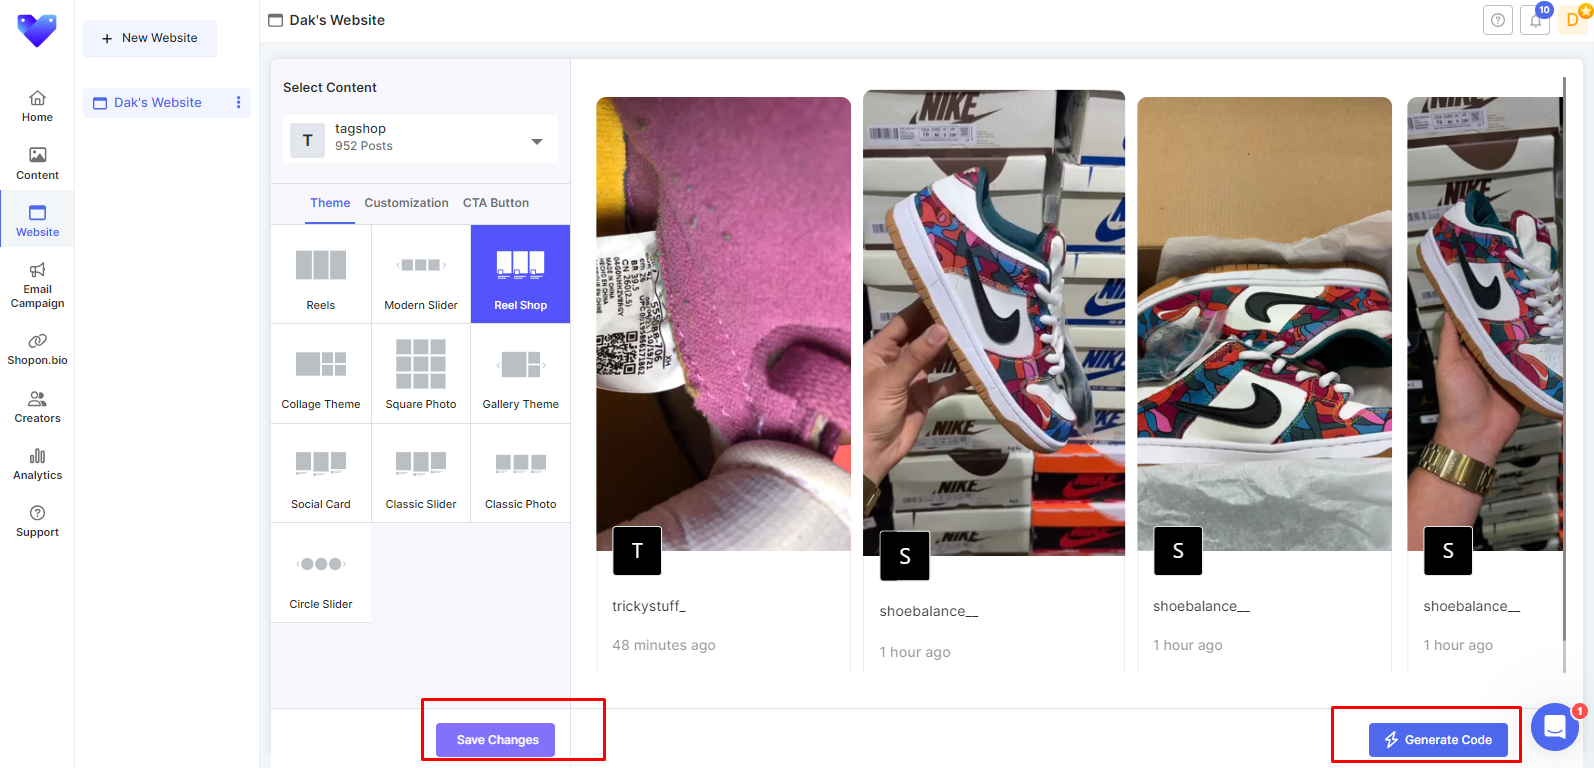Select the Reel Shop theme

click(x=520, y=274)
